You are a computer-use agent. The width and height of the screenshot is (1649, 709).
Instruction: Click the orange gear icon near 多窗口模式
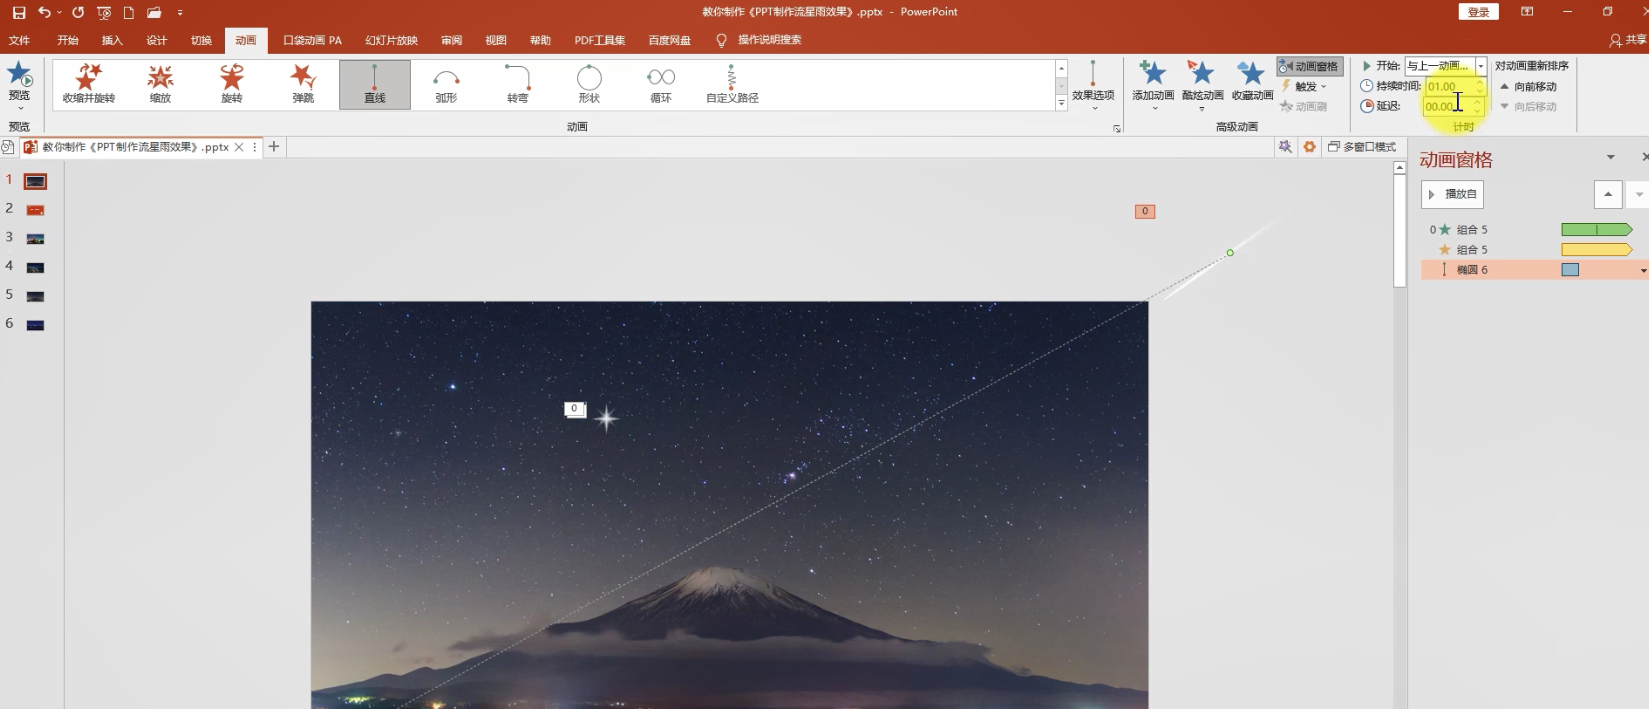[x=1309, y=147]
